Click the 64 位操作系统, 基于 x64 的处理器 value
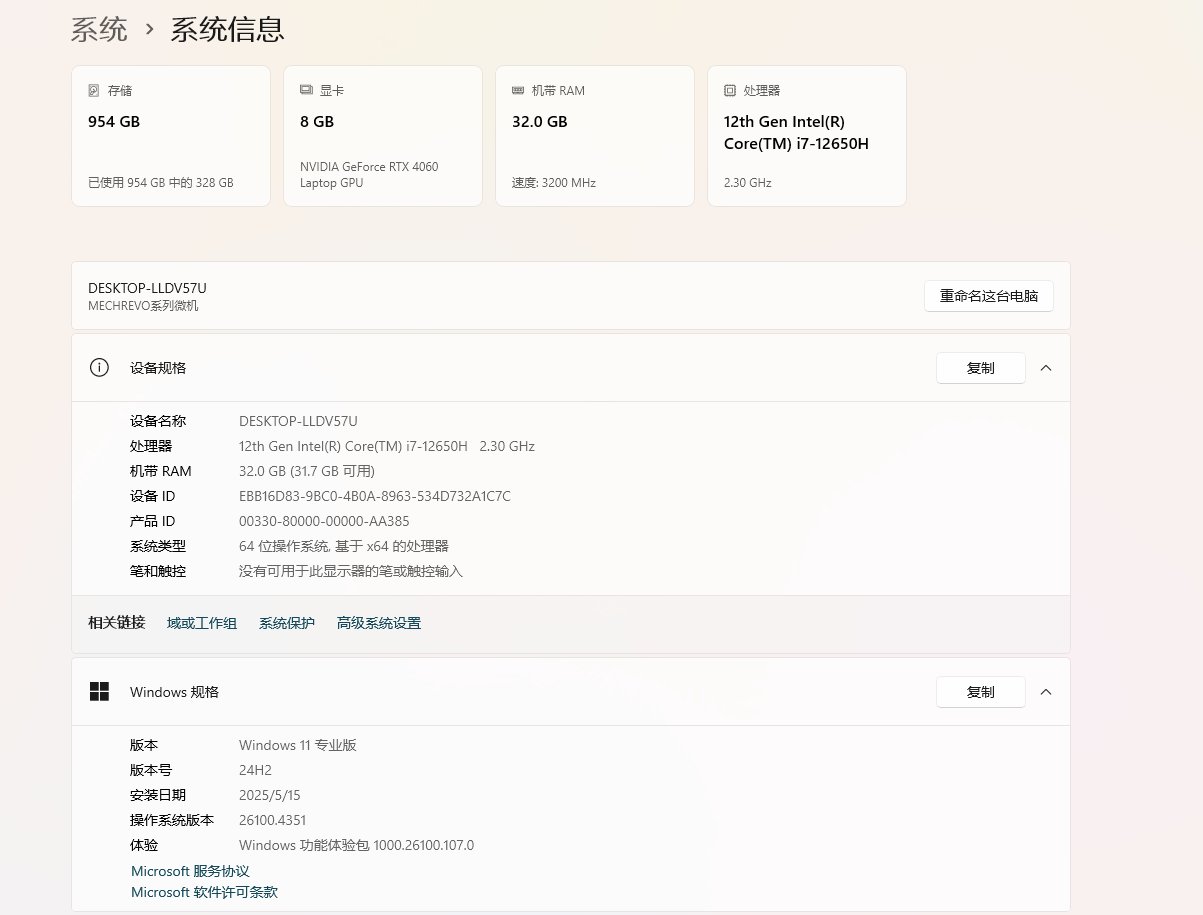1203x915 pixels. point(344,546)
